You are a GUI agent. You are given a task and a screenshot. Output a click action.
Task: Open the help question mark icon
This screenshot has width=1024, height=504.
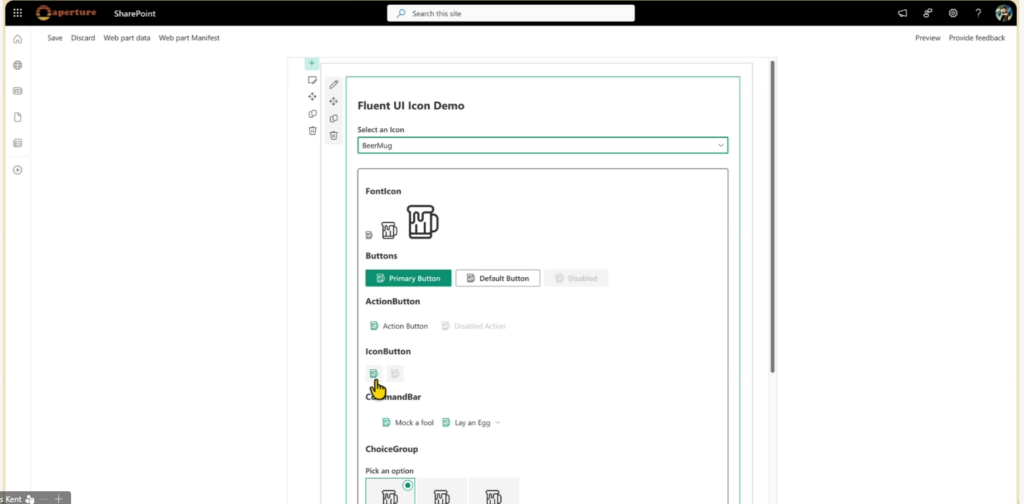point(978,13)
